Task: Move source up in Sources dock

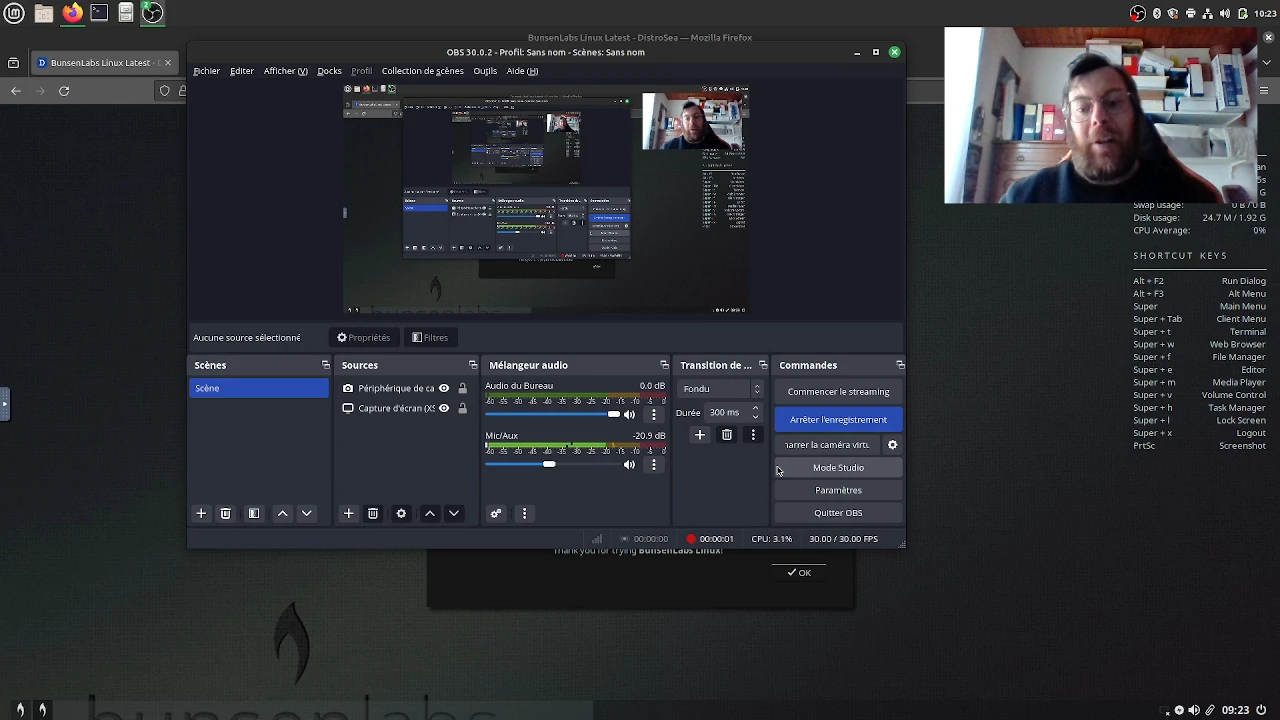Action: 430,513
